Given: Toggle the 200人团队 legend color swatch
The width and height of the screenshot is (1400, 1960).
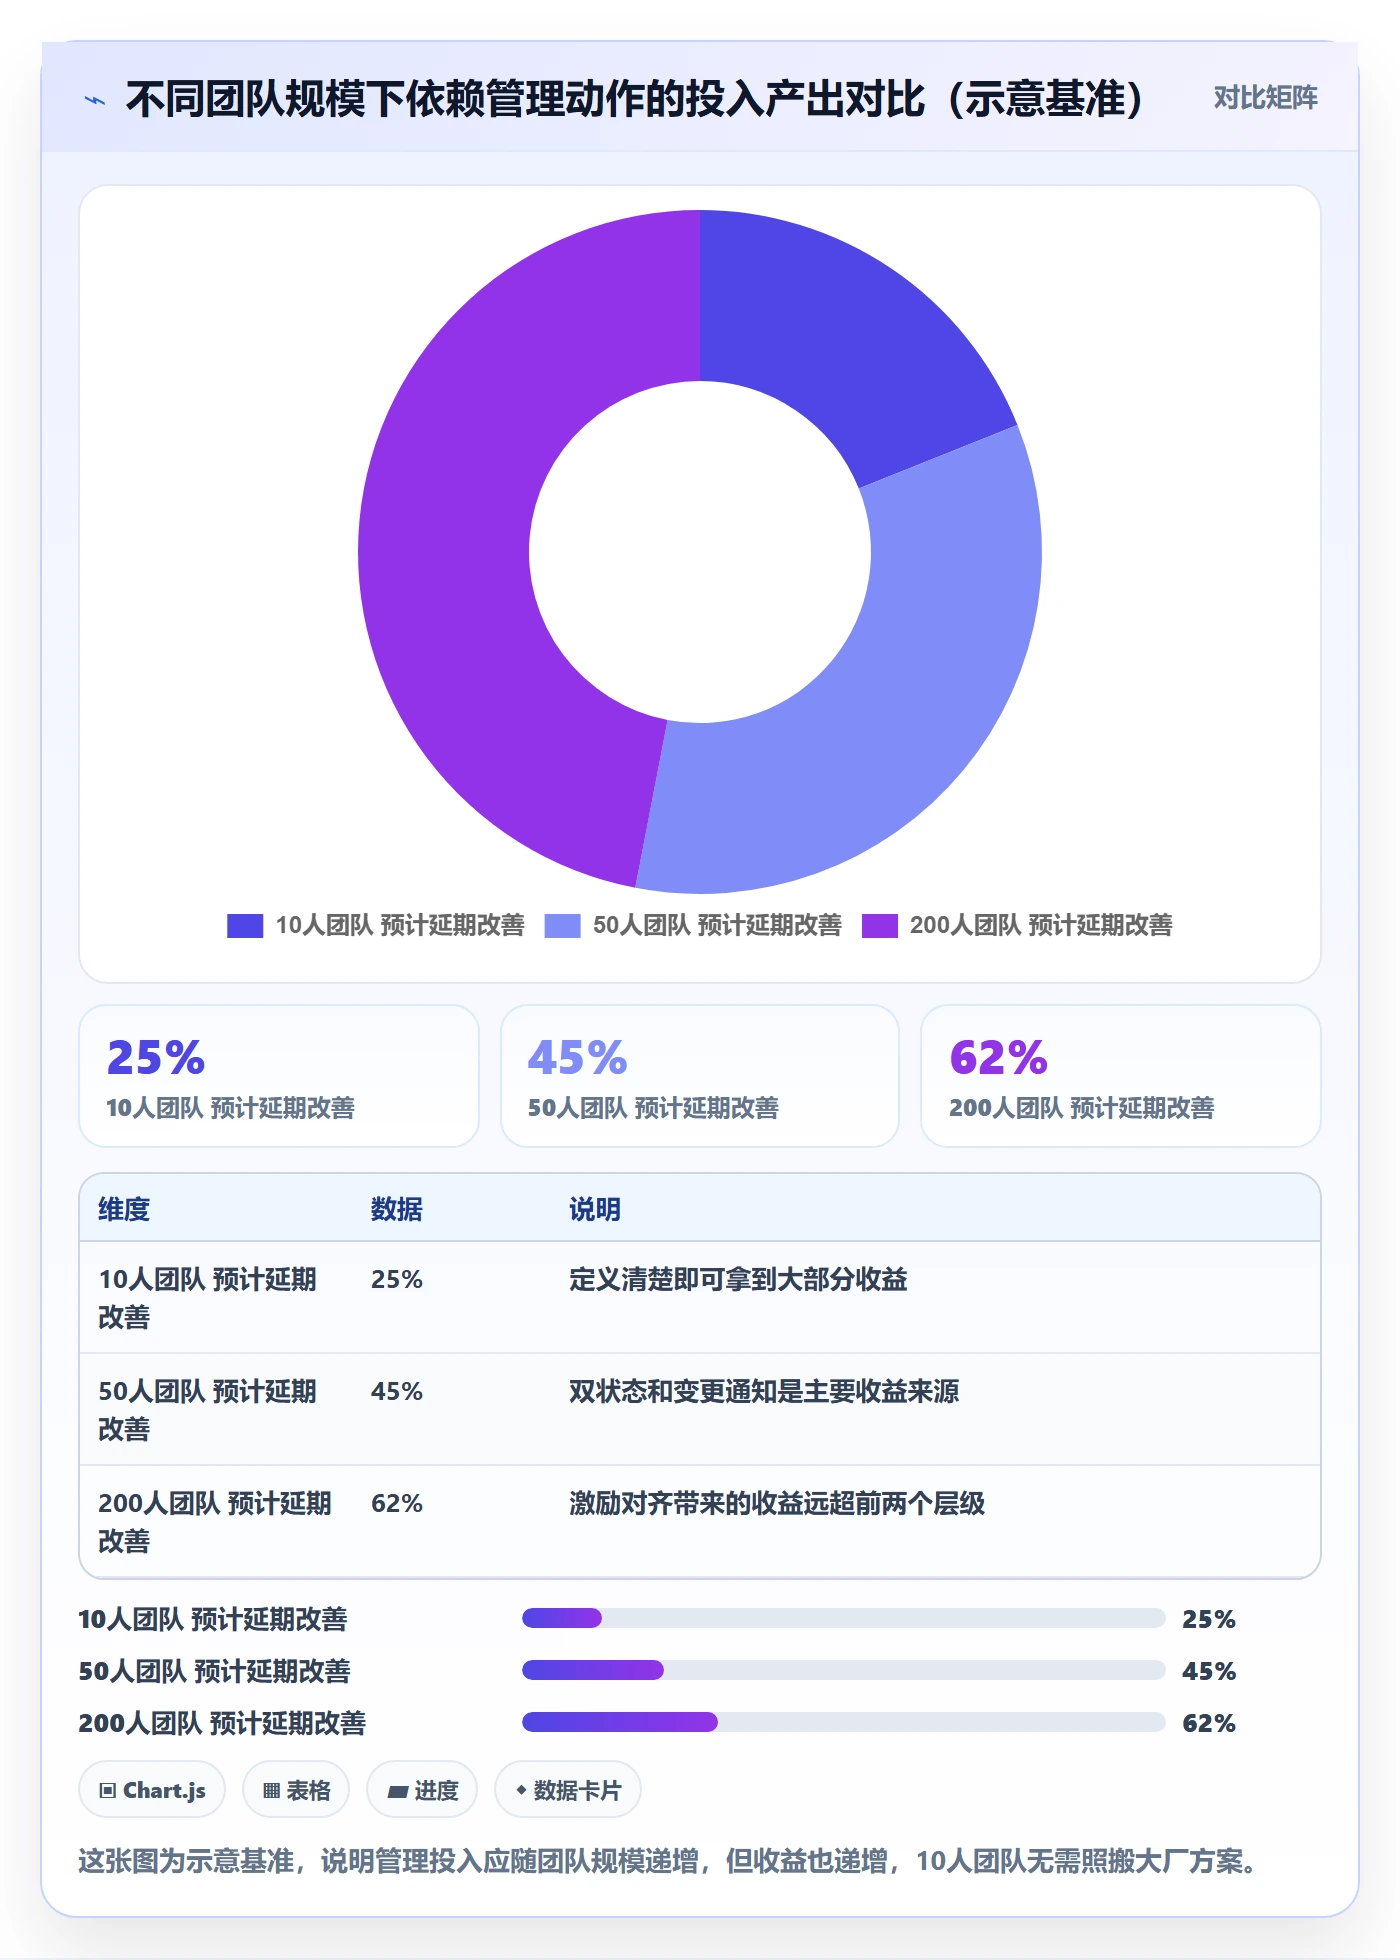Looking at the screenshot, I should pyautogui.click(x=880, y=926).
